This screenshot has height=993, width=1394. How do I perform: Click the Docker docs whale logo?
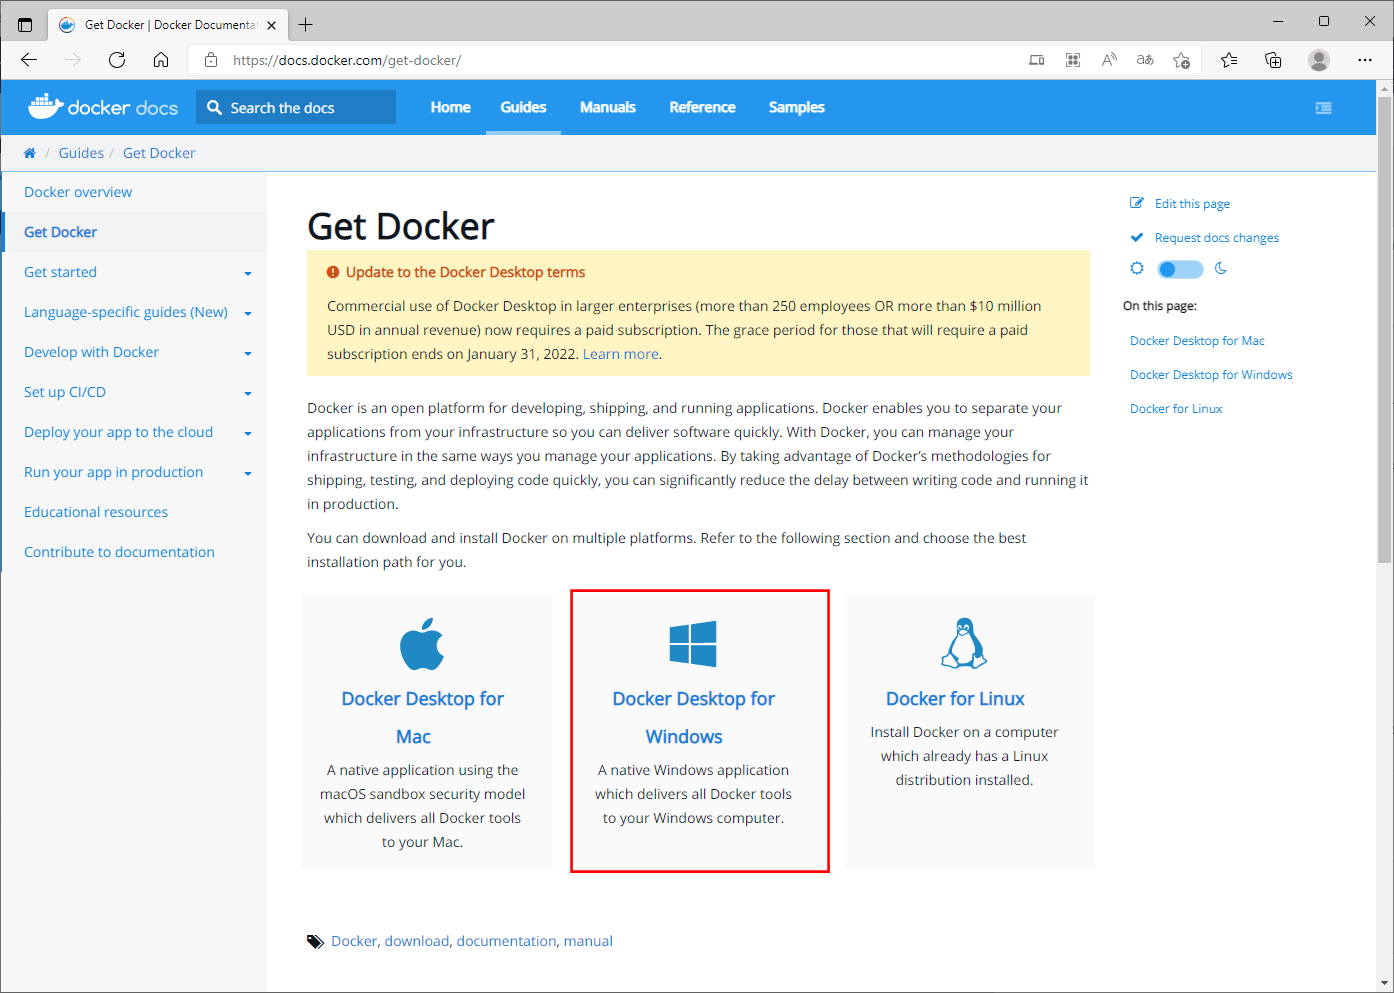click(x=103, y=107)
